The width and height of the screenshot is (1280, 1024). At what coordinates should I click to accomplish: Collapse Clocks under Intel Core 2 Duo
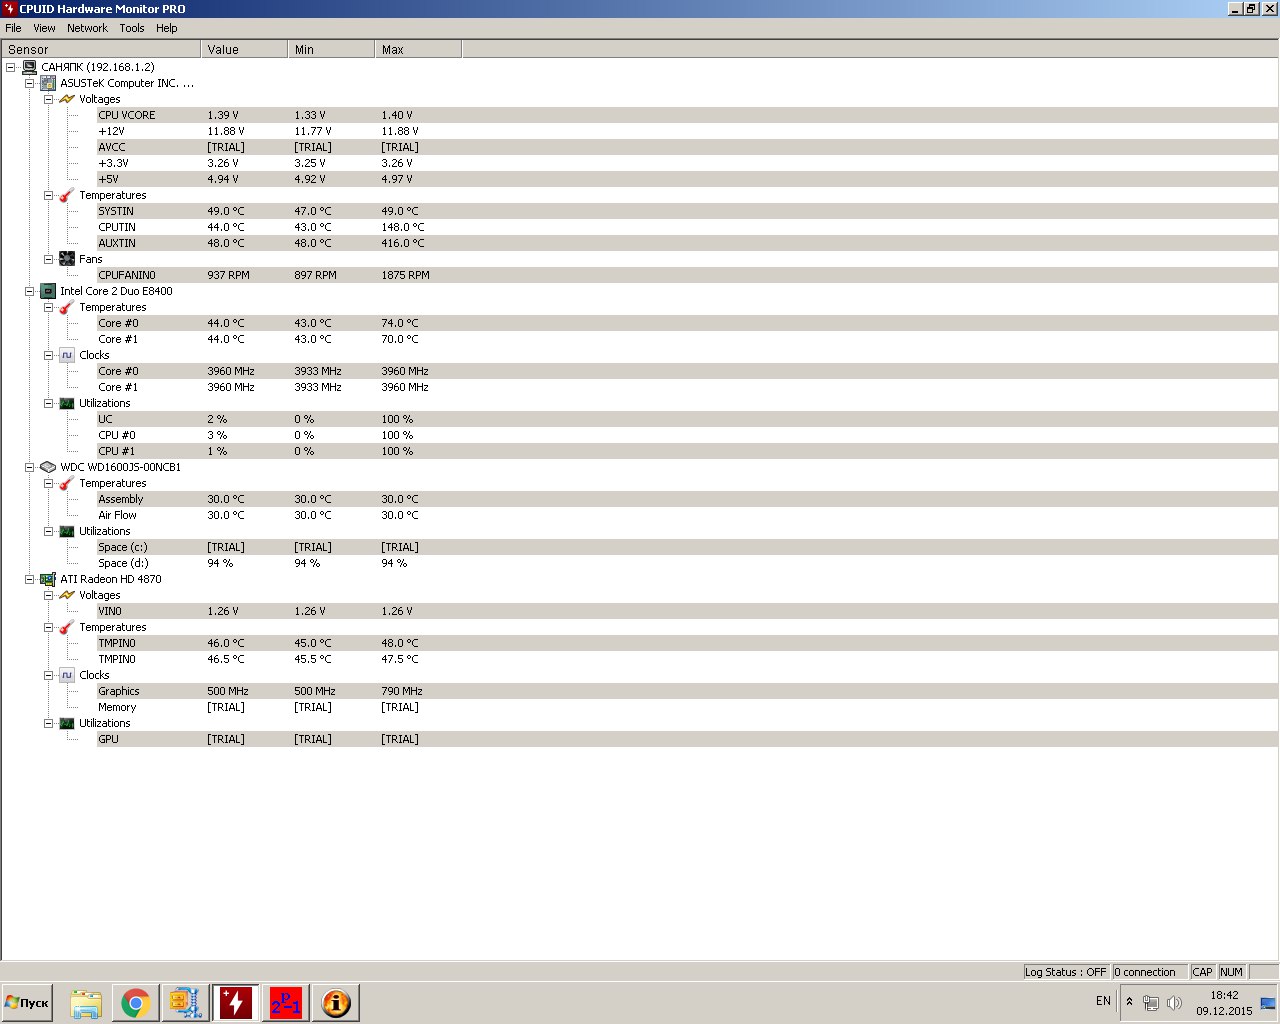coord(49,355)
